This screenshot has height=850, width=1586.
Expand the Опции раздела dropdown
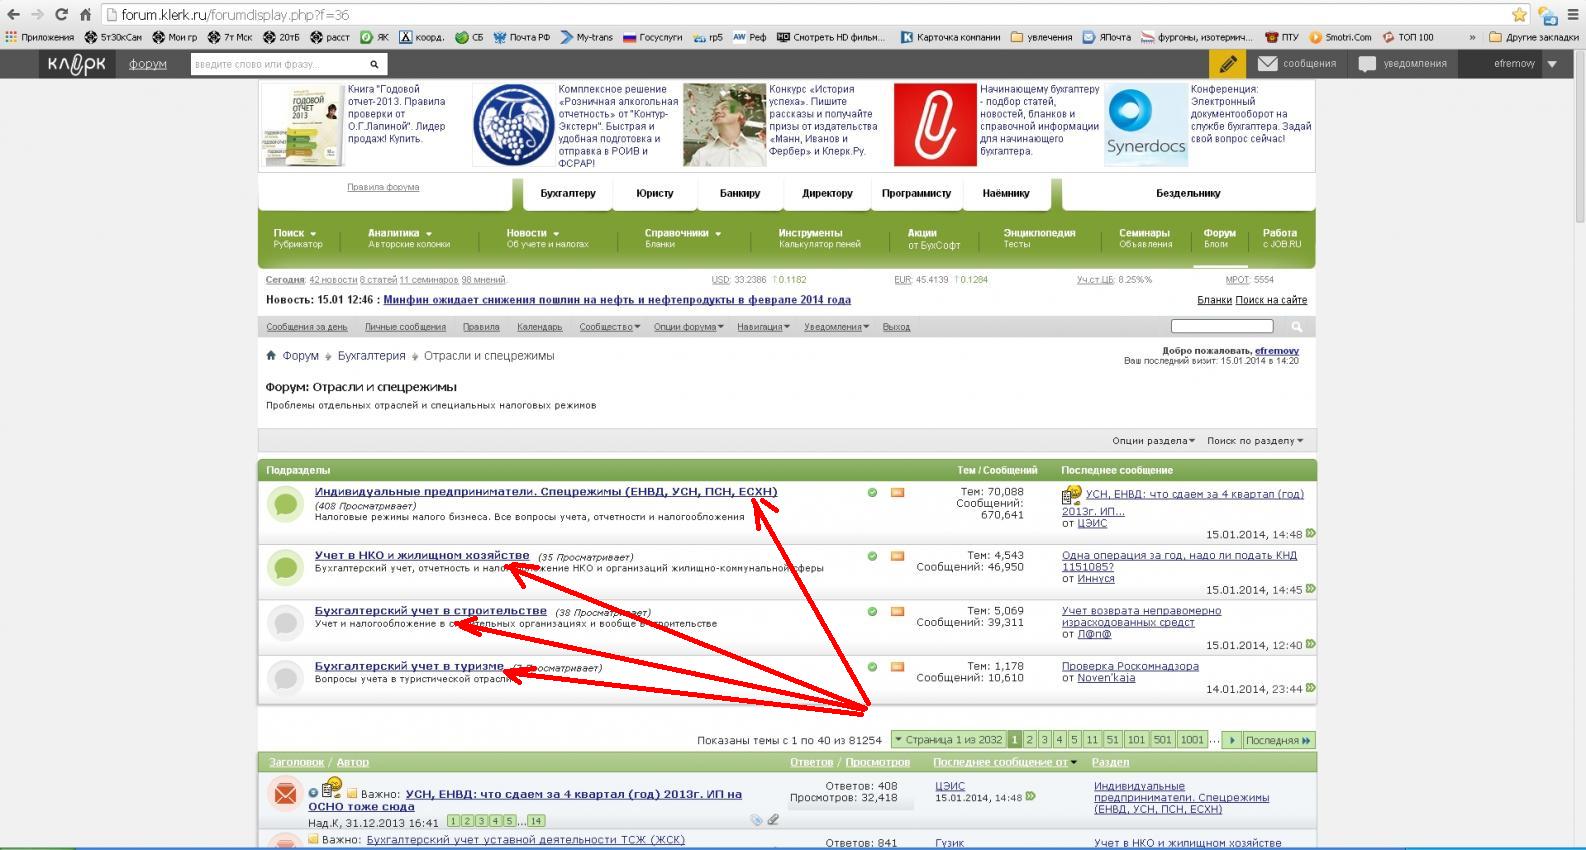tap(1152, 441)
